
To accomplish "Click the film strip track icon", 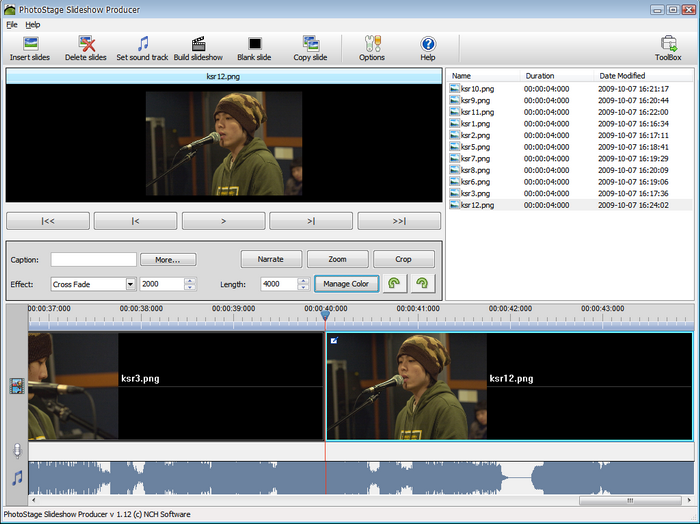I will [16, 386].
